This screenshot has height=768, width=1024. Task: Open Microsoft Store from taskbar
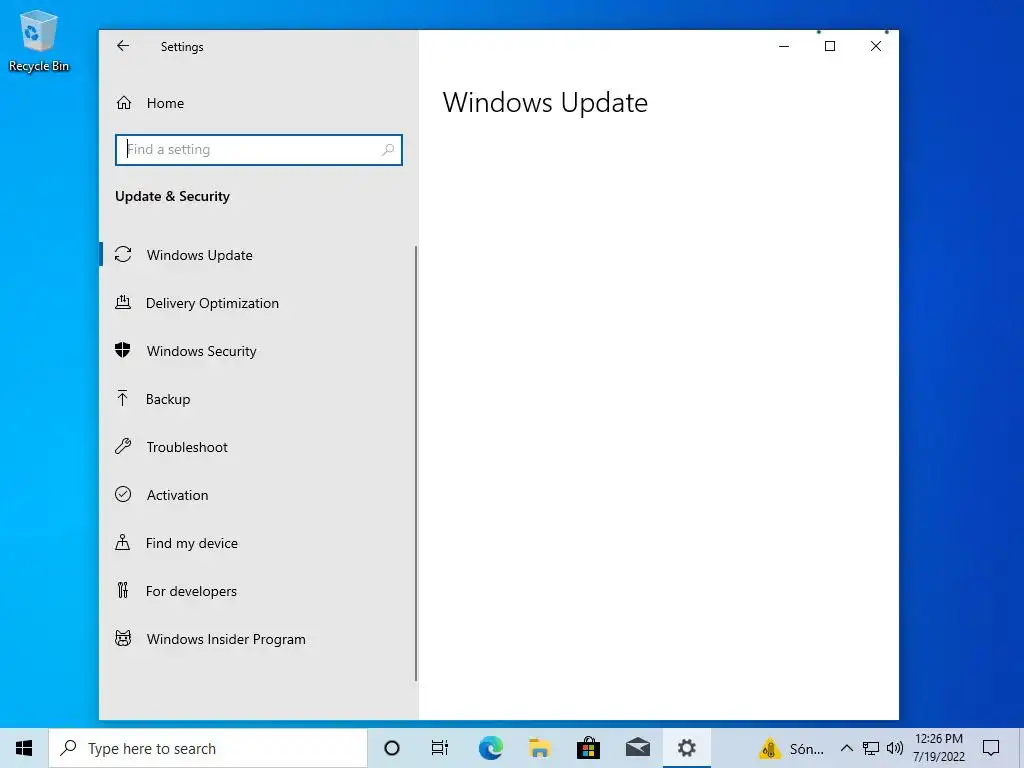(588, 748)
